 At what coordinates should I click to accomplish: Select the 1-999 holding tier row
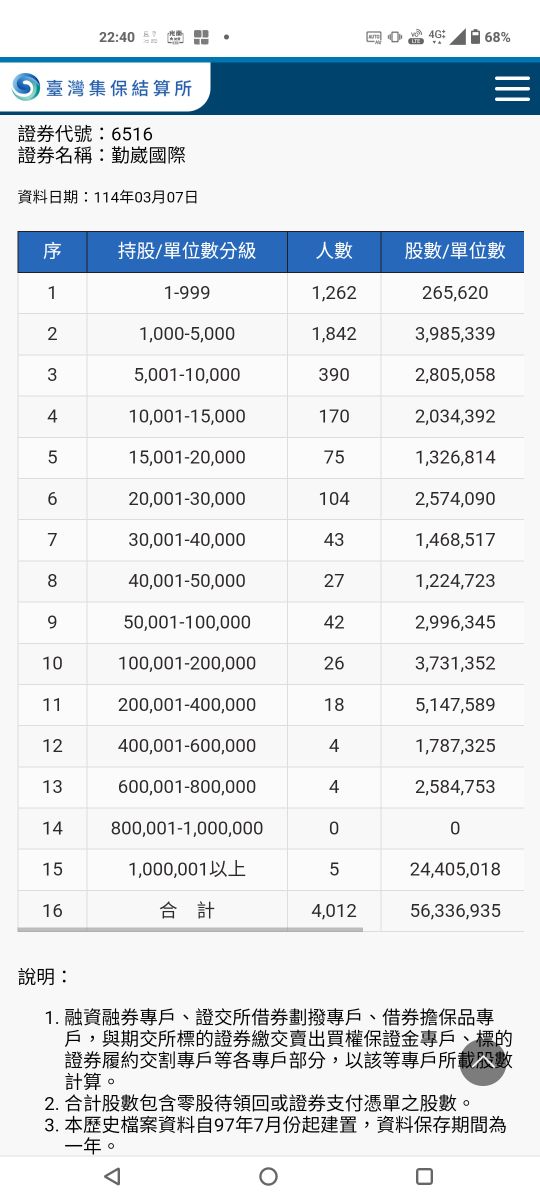pyautogui.click(x=270, y=293)
